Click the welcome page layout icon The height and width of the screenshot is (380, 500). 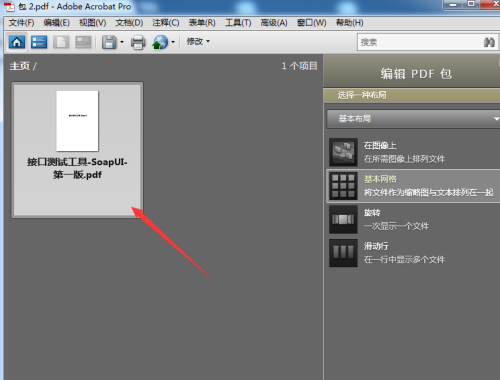pos(83,42)
